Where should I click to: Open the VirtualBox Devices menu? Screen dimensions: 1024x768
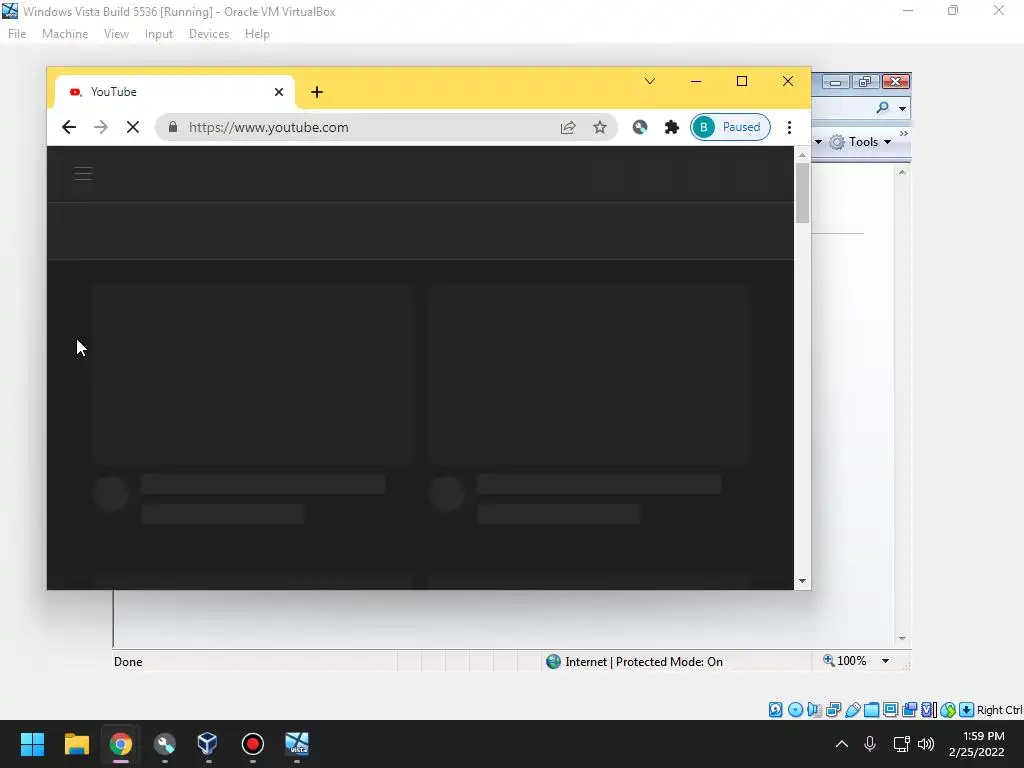pos(209,34)
